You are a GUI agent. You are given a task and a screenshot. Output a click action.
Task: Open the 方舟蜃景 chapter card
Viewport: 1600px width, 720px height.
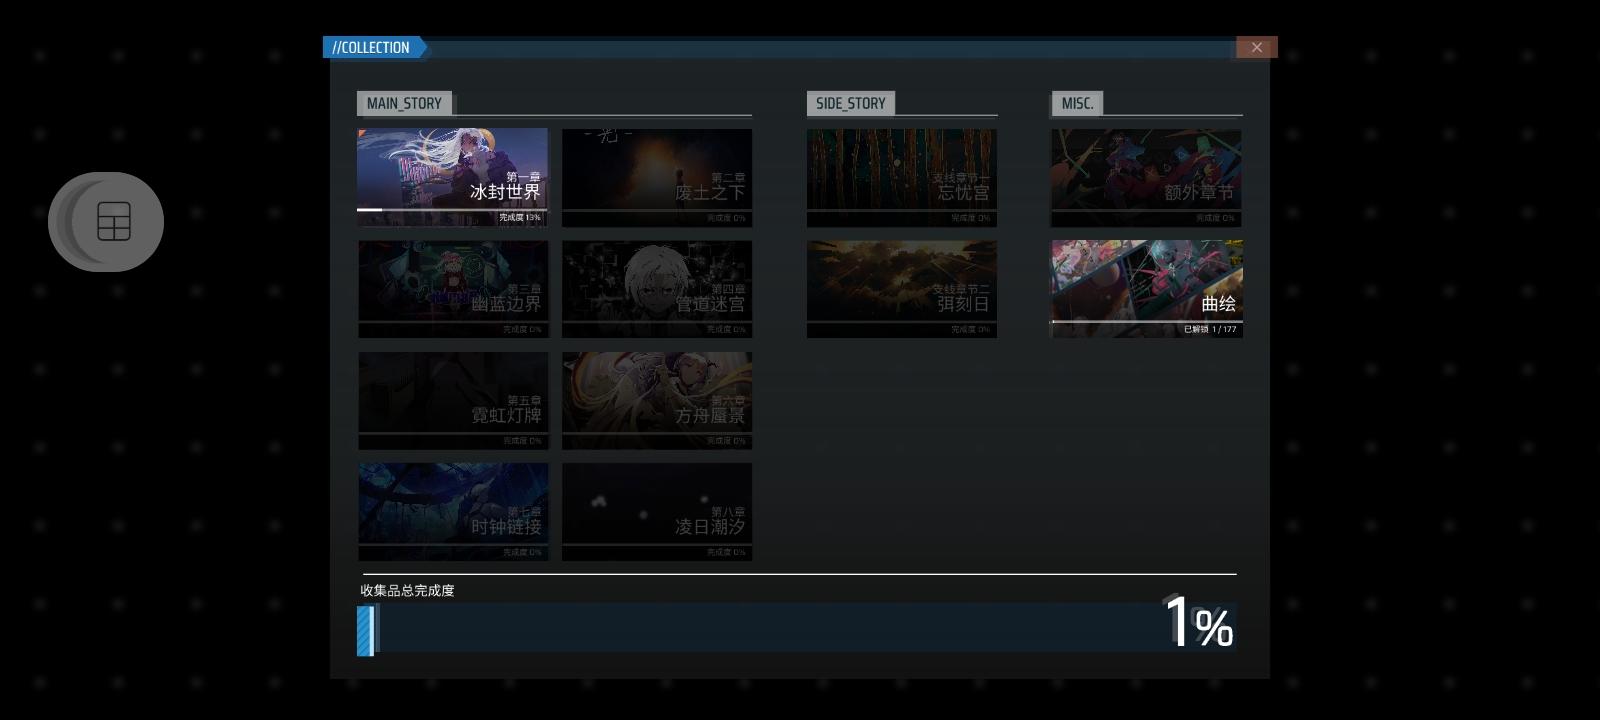tap(657, 400)
